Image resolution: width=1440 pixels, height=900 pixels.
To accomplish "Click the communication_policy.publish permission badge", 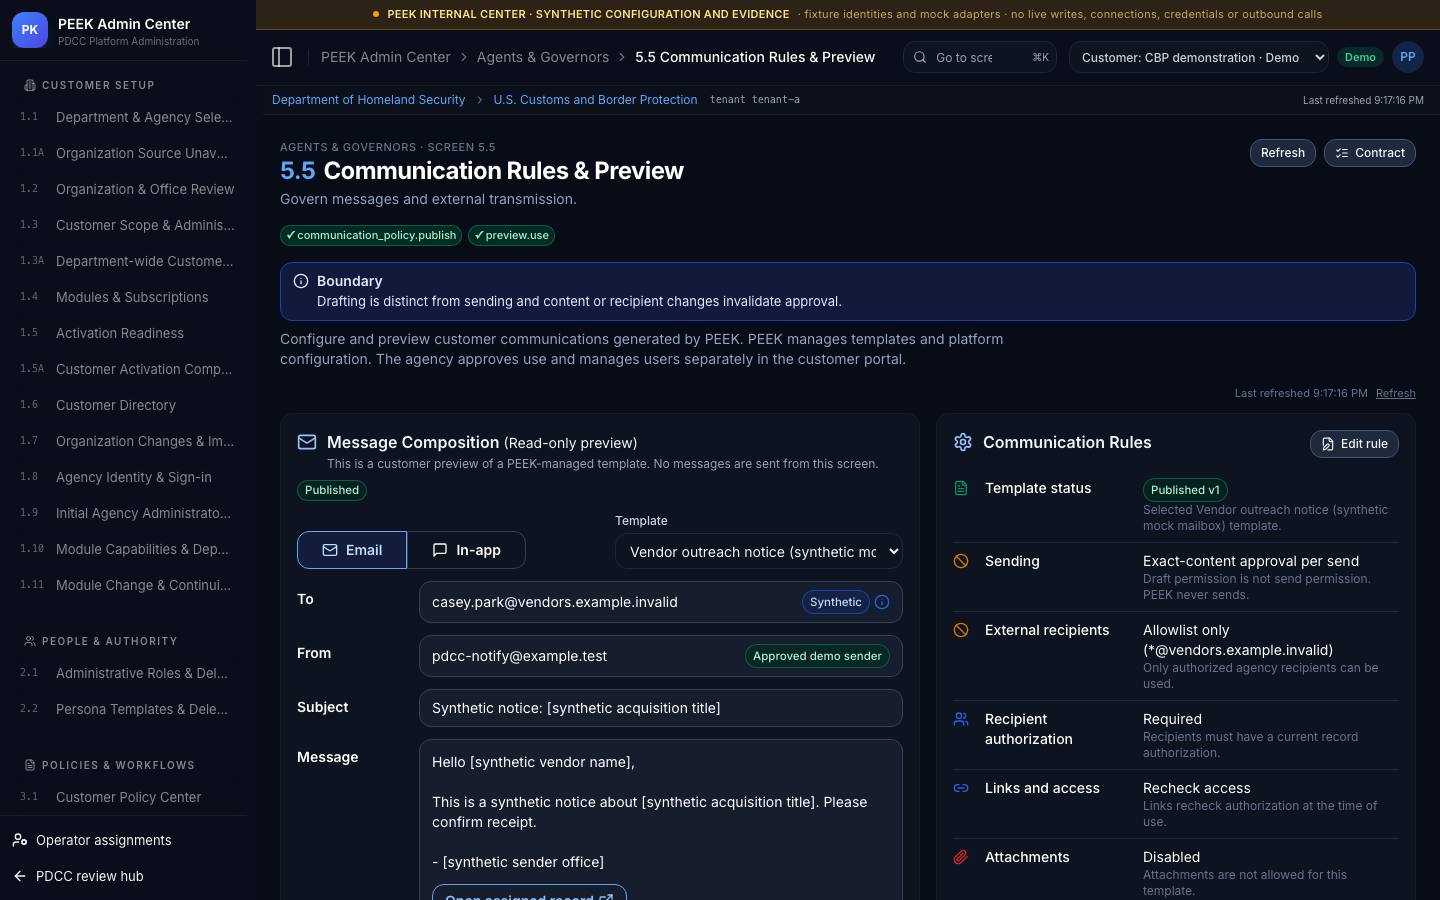I will click(371, 235).
